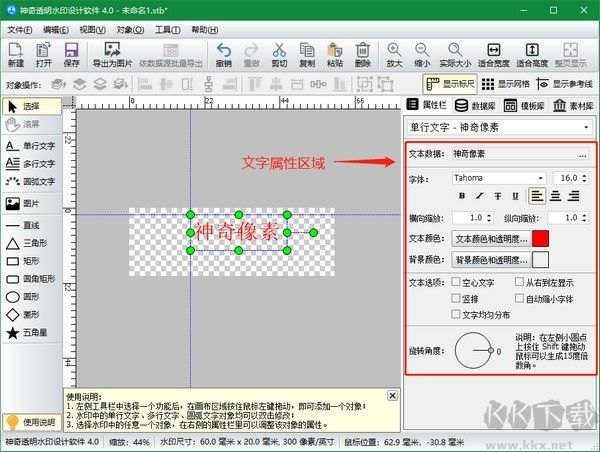Click the 复制 (Copy) icon
Viewport: 600px width, 452px height.
(307, 55)
